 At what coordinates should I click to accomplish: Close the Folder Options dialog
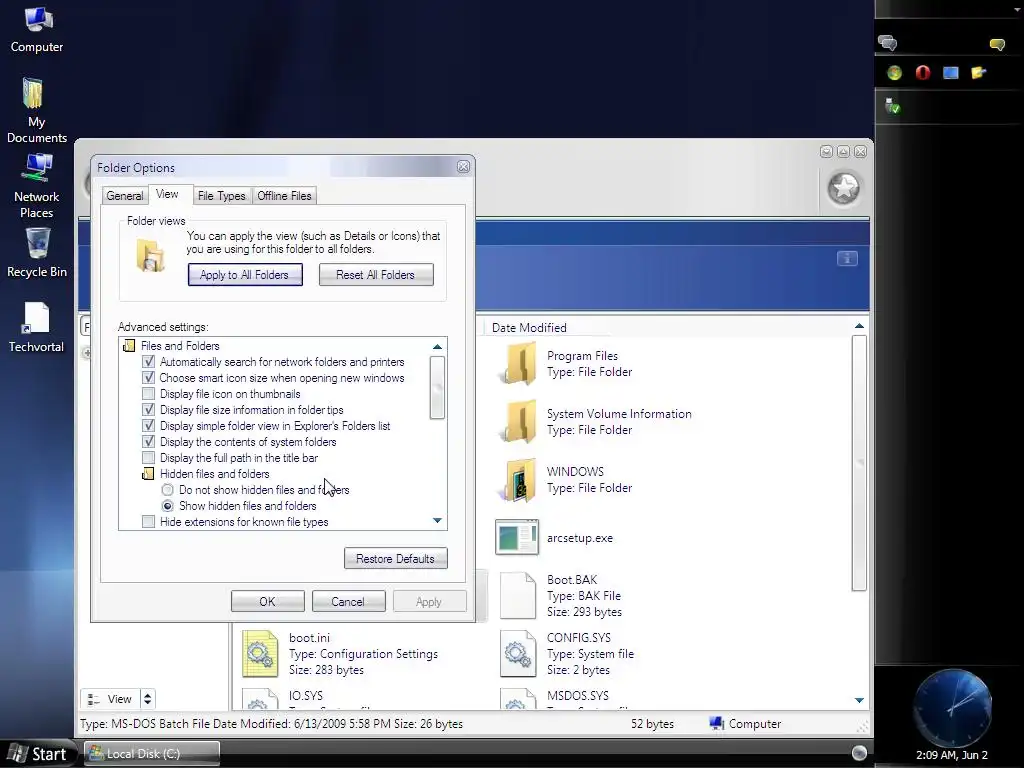[x=463, y=167]
